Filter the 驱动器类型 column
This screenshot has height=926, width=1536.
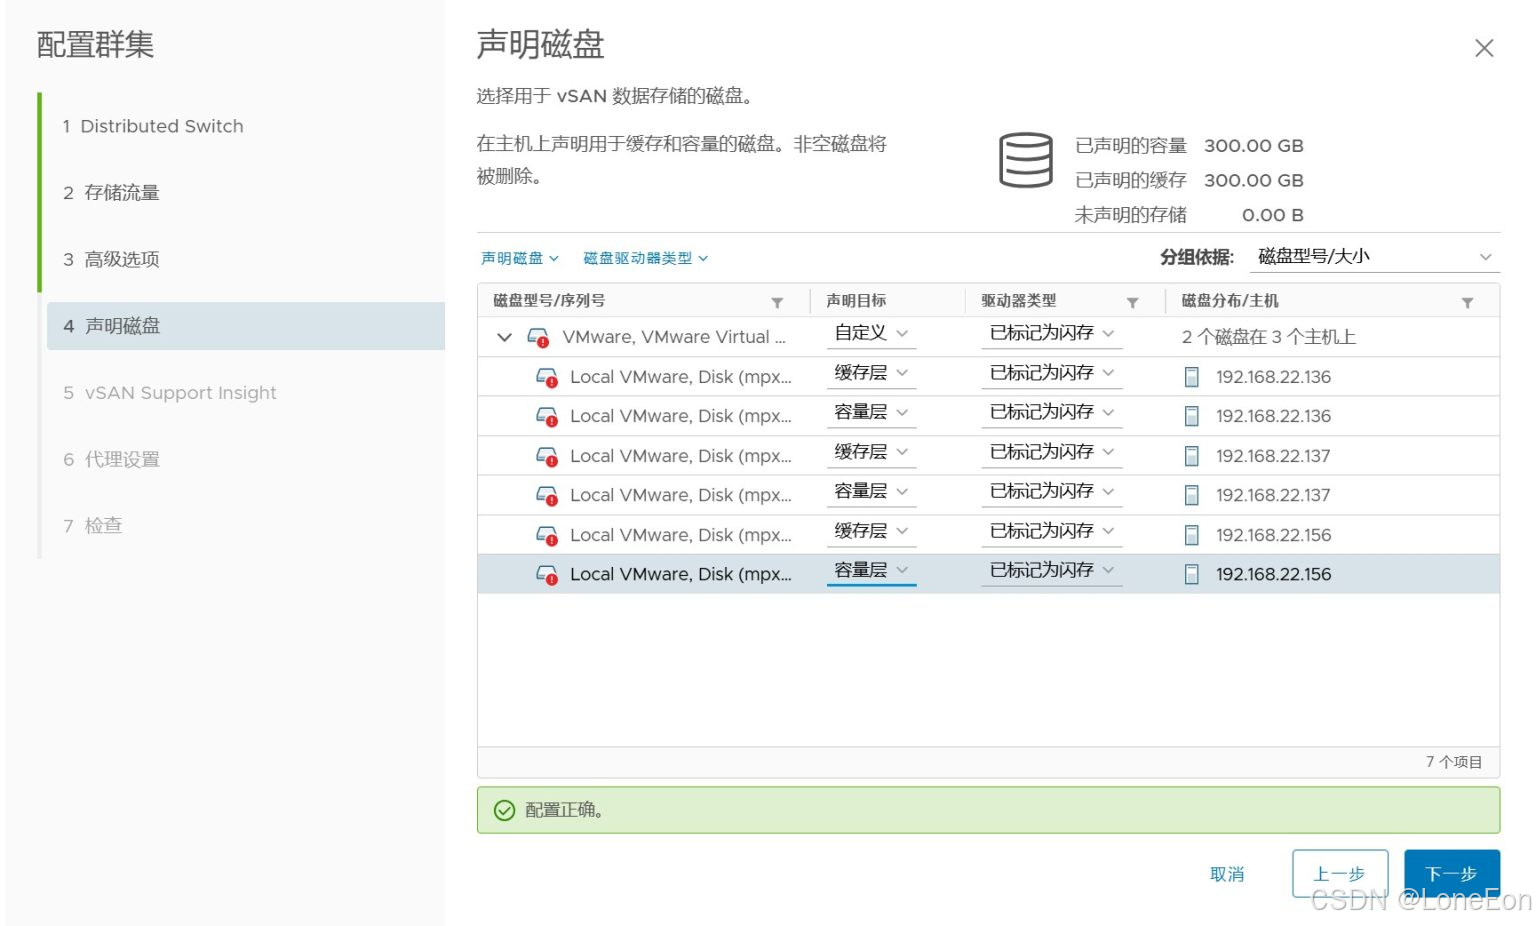click(1133, 302)
